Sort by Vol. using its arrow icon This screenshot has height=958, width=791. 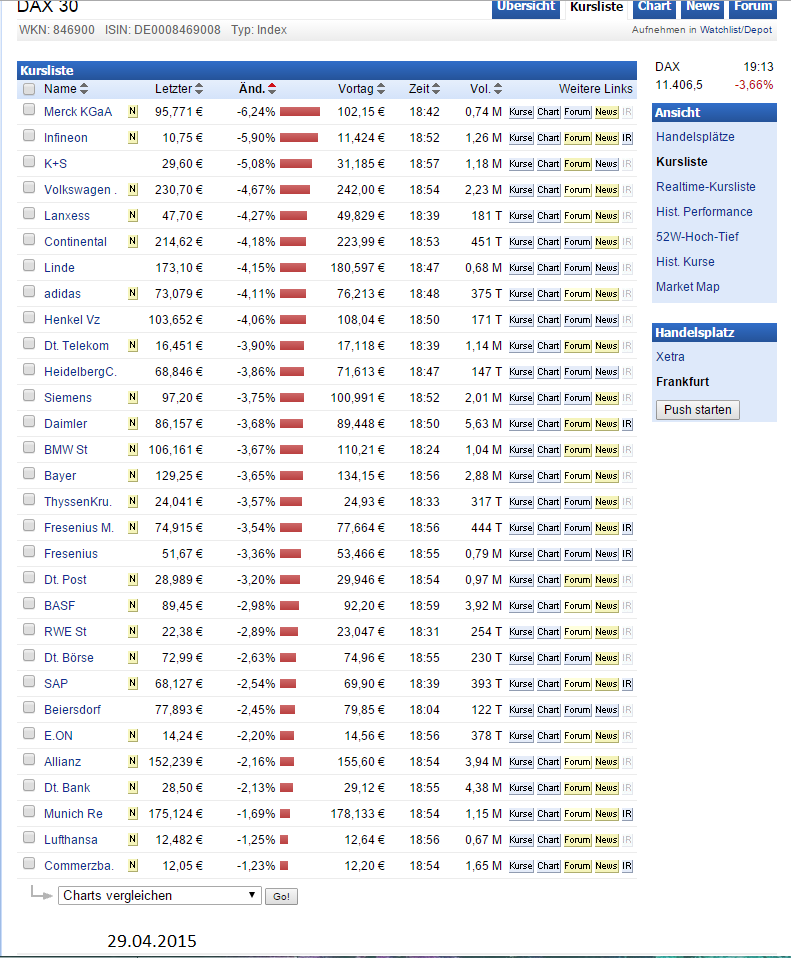coord(498,89)
